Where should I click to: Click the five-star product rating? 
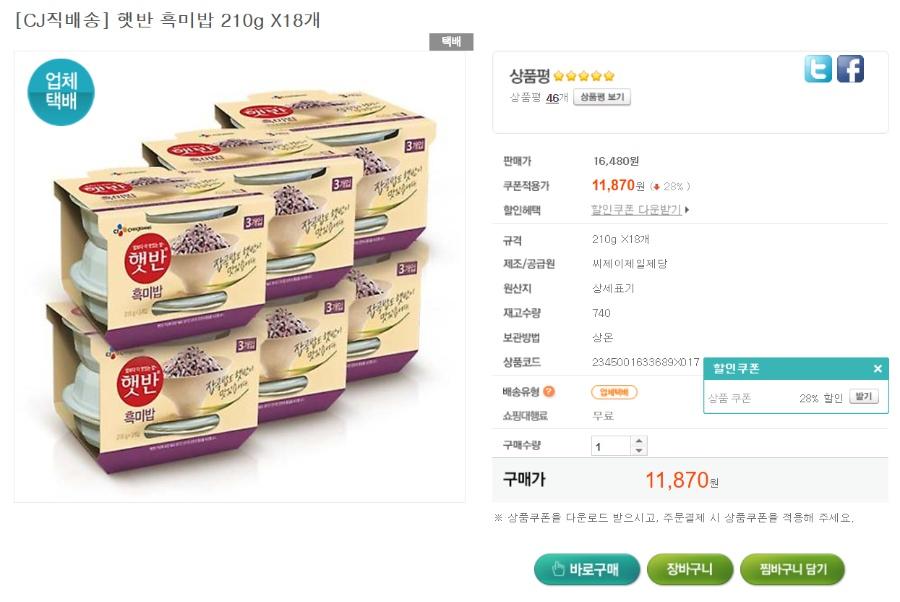pos(584,76)
